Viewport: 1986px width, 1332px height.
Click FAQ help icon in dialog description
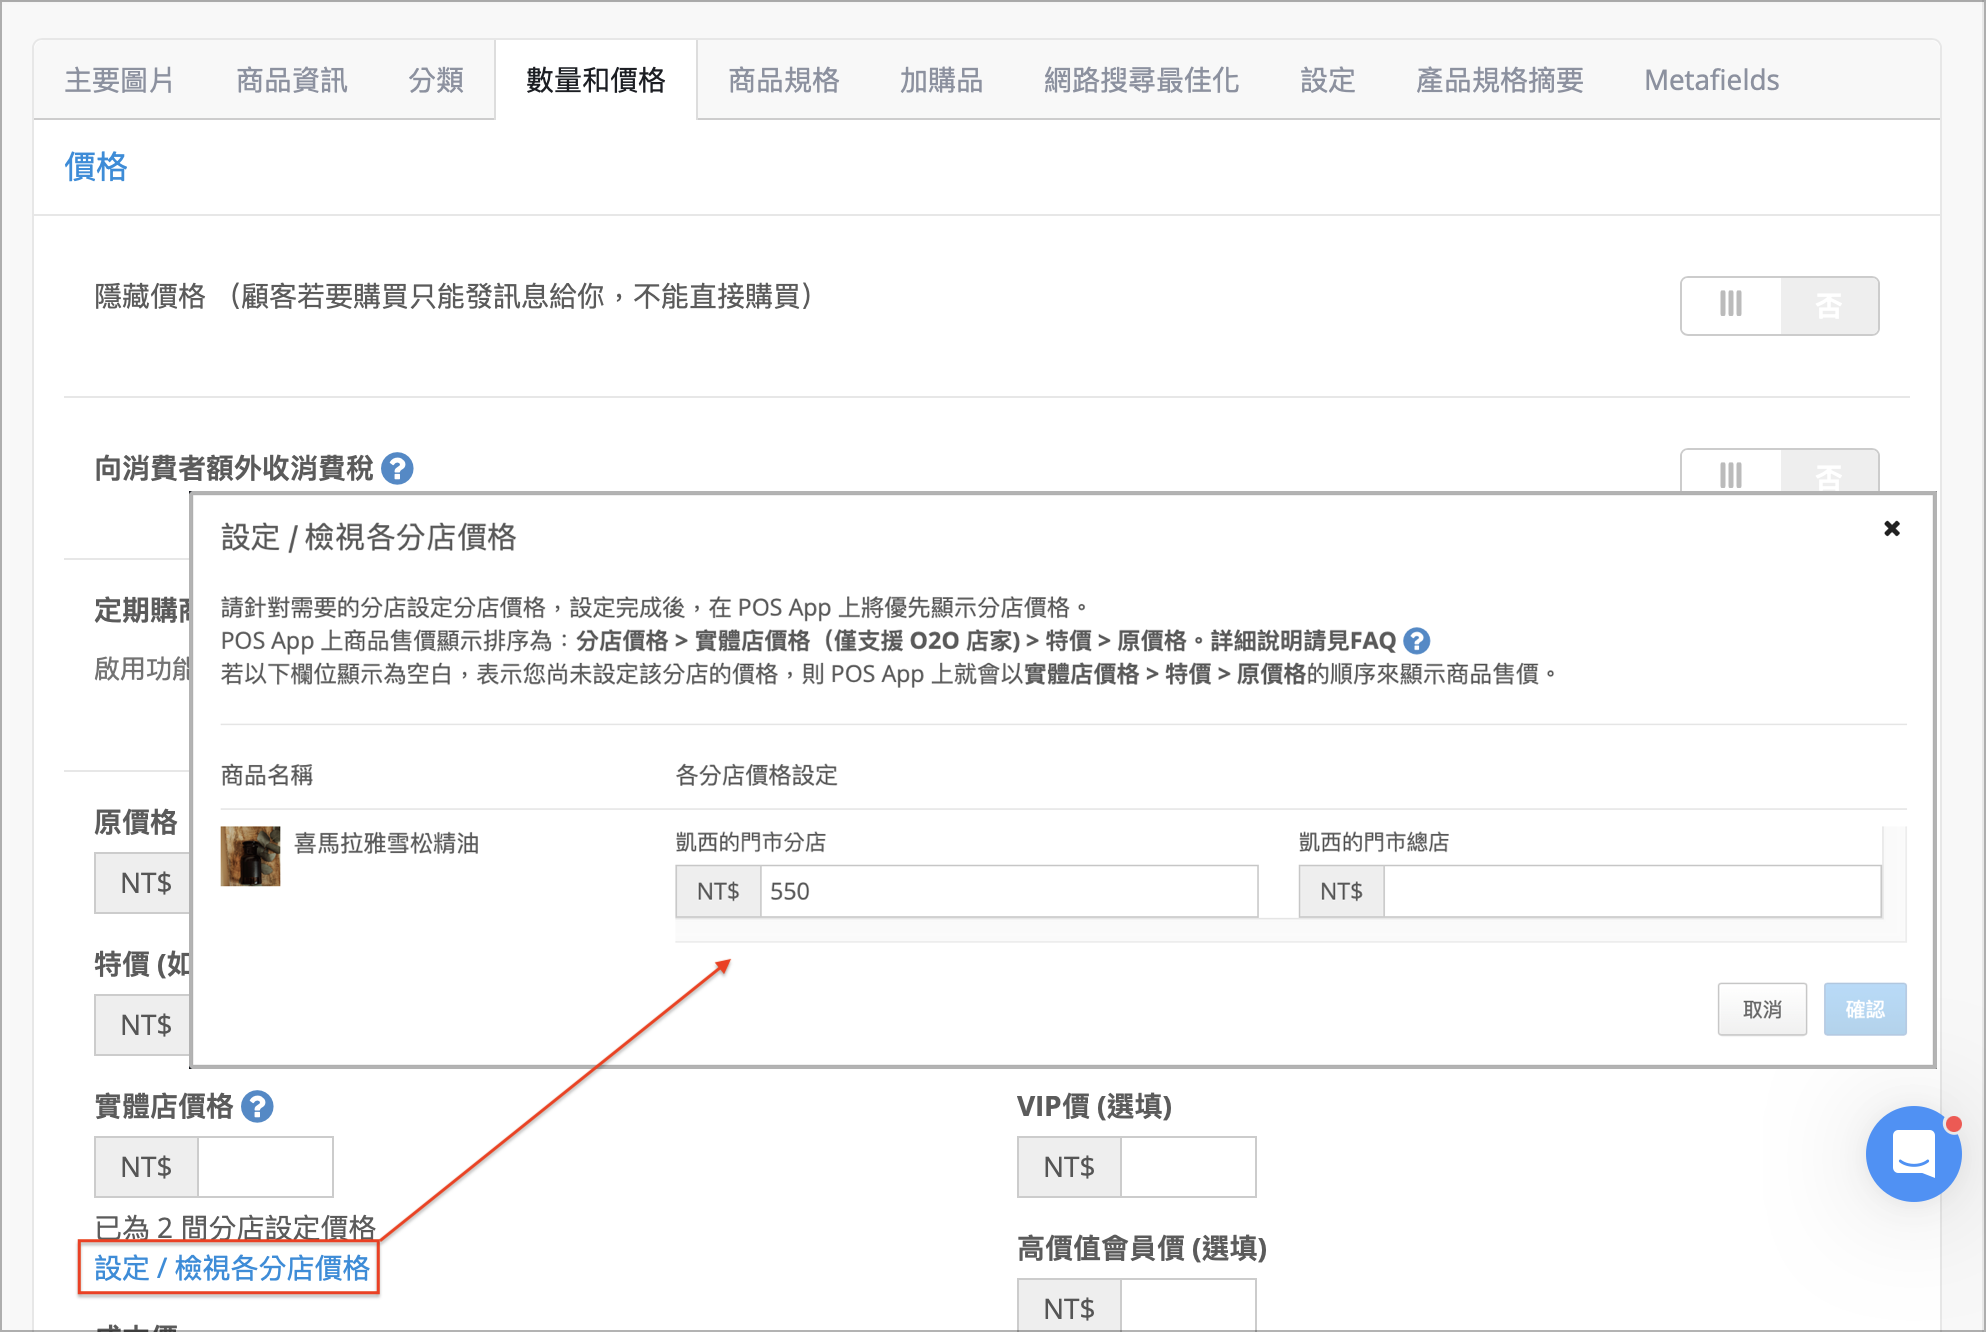pos(1416,641)
